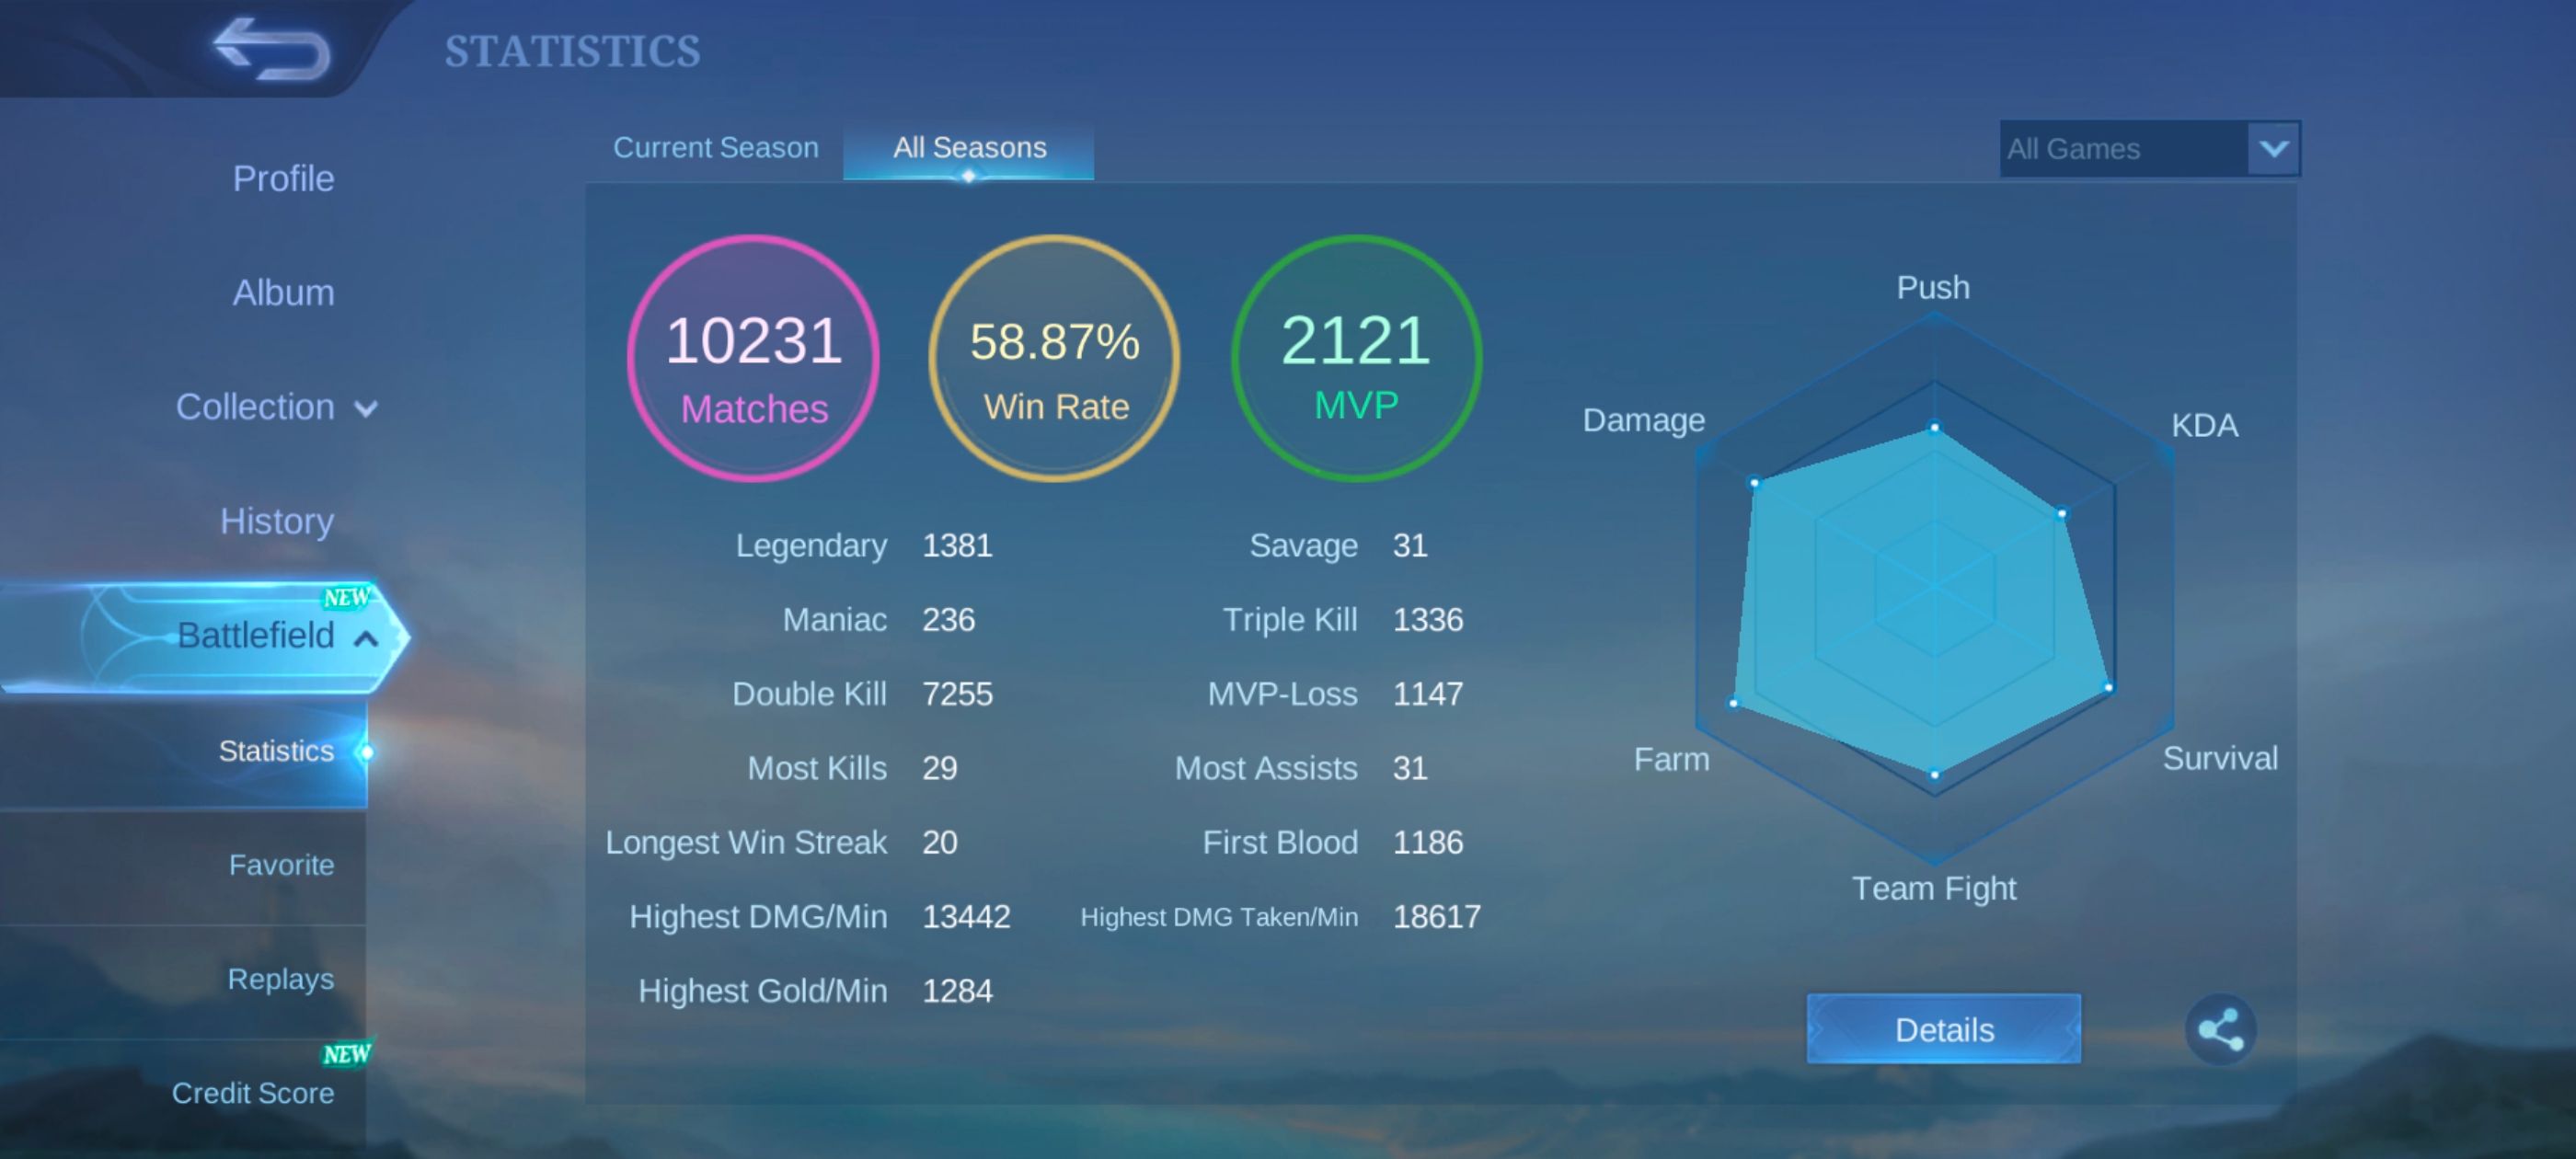
Task: Select Statistics submenu item
Action: click(275, 751)
